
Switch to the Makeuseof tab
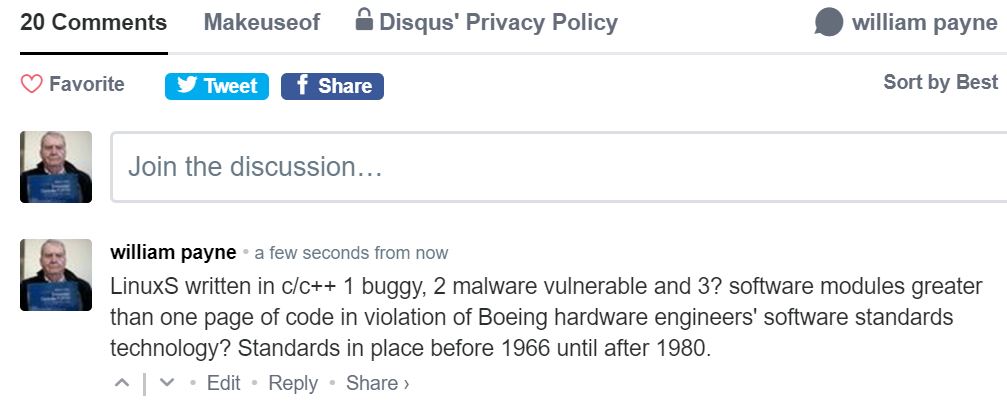pos(262,23)
